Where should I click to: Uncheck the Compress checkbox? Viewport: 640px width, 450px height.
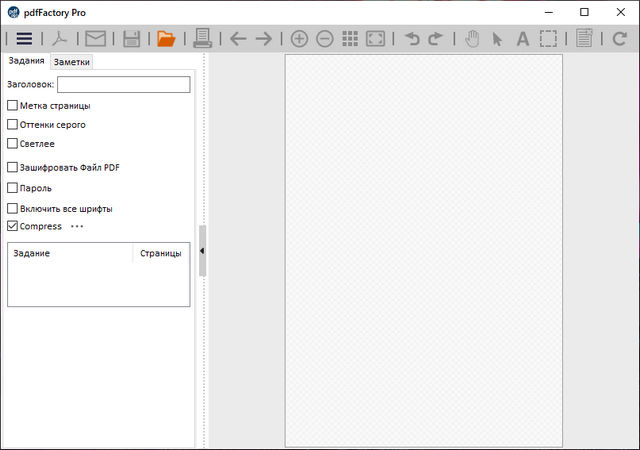(x=13, y=226)
